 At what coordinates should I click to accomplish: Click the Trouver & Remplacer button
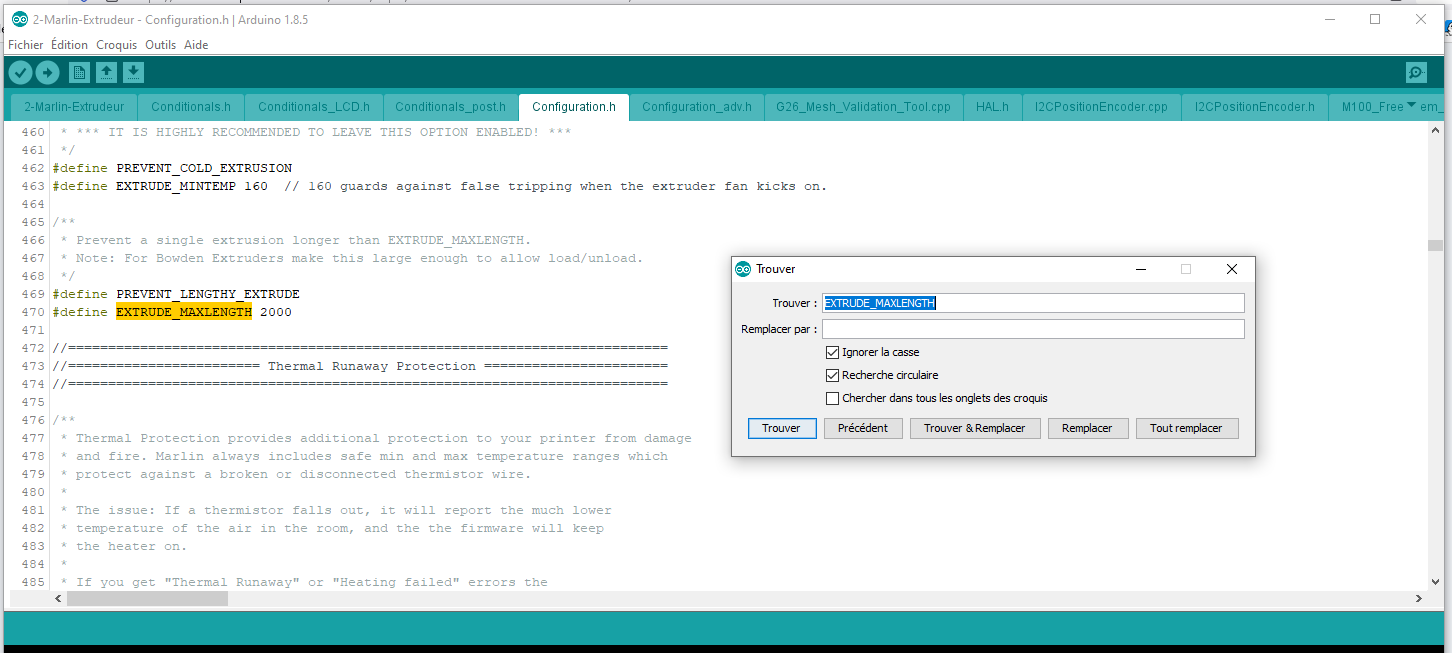point(975,428)
